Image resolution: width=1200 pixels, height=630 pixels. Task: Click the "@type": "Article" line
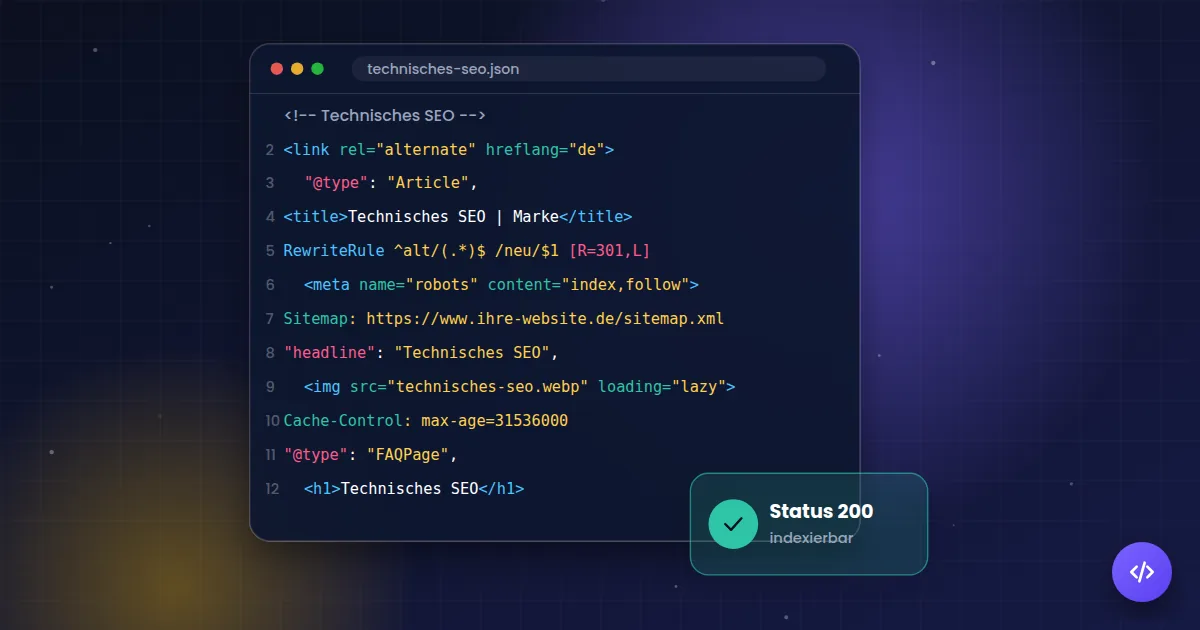click(x=392, y=183)
